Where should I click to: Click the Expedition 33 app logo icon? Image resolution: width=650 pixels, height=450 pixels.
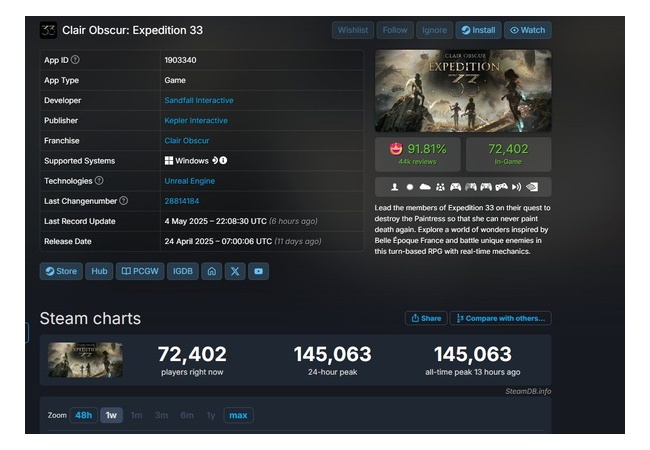[x=48, y=30]
